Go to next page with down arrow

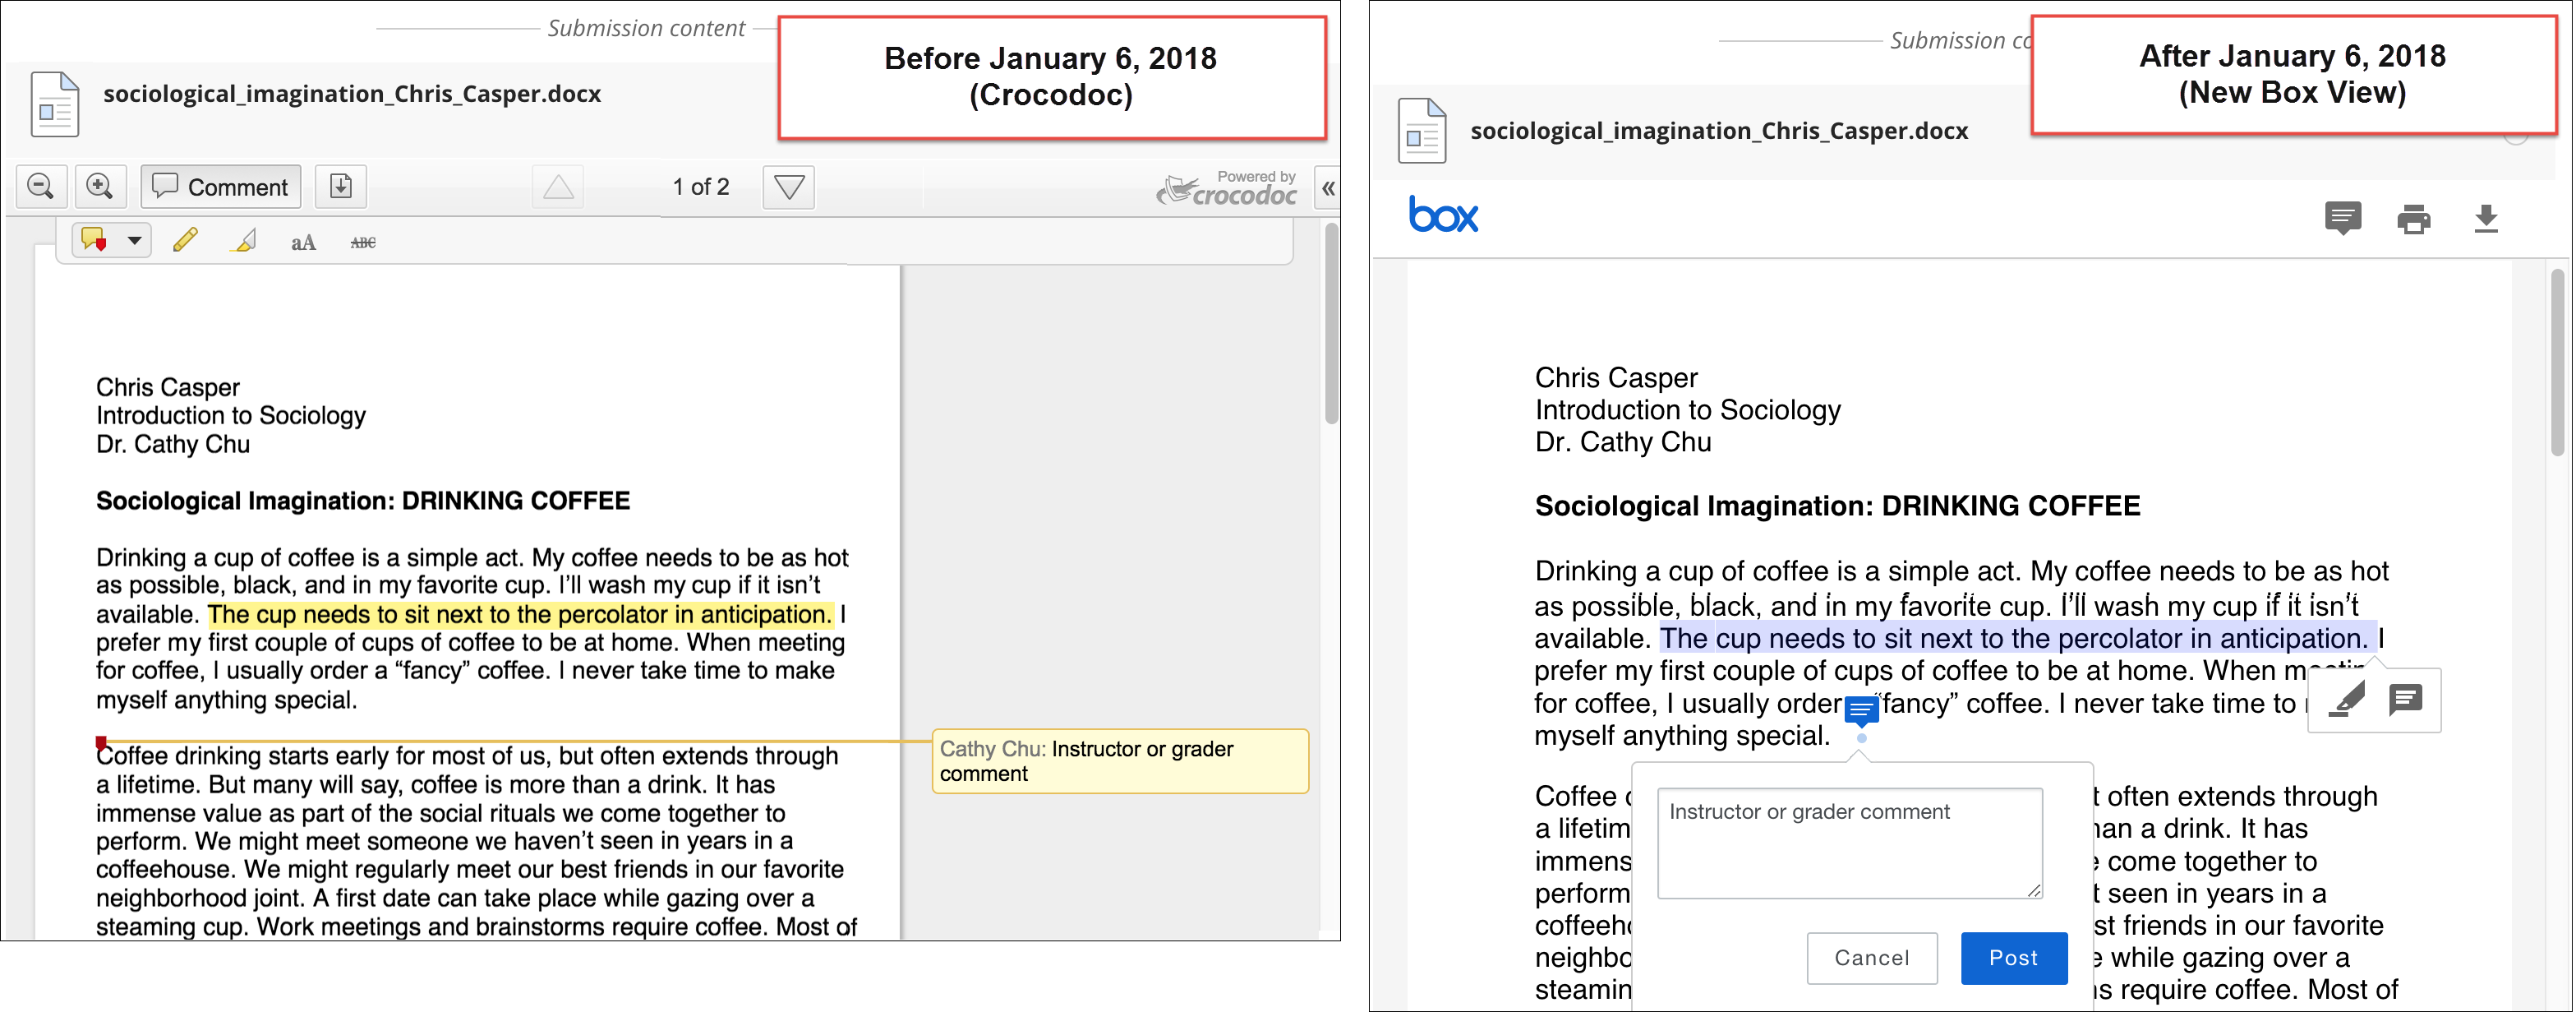(788, 187)
